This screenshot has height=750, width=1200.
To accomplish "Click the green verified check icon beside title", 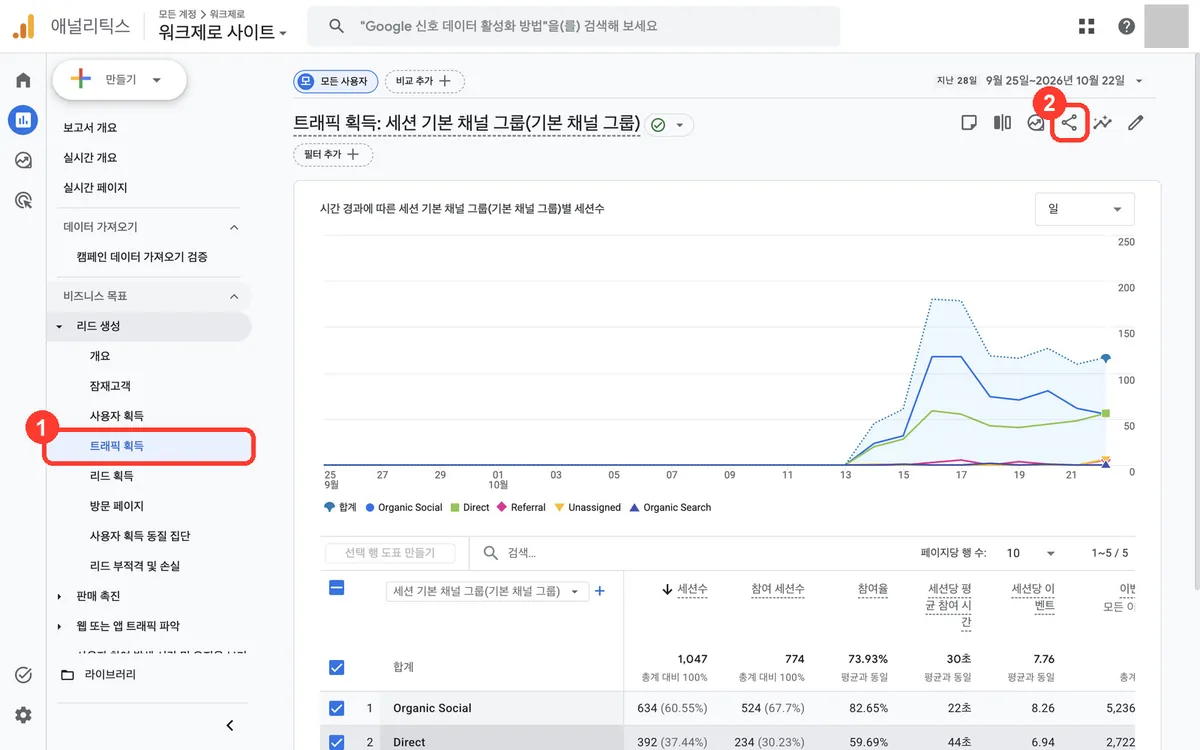I will (658, 125).
